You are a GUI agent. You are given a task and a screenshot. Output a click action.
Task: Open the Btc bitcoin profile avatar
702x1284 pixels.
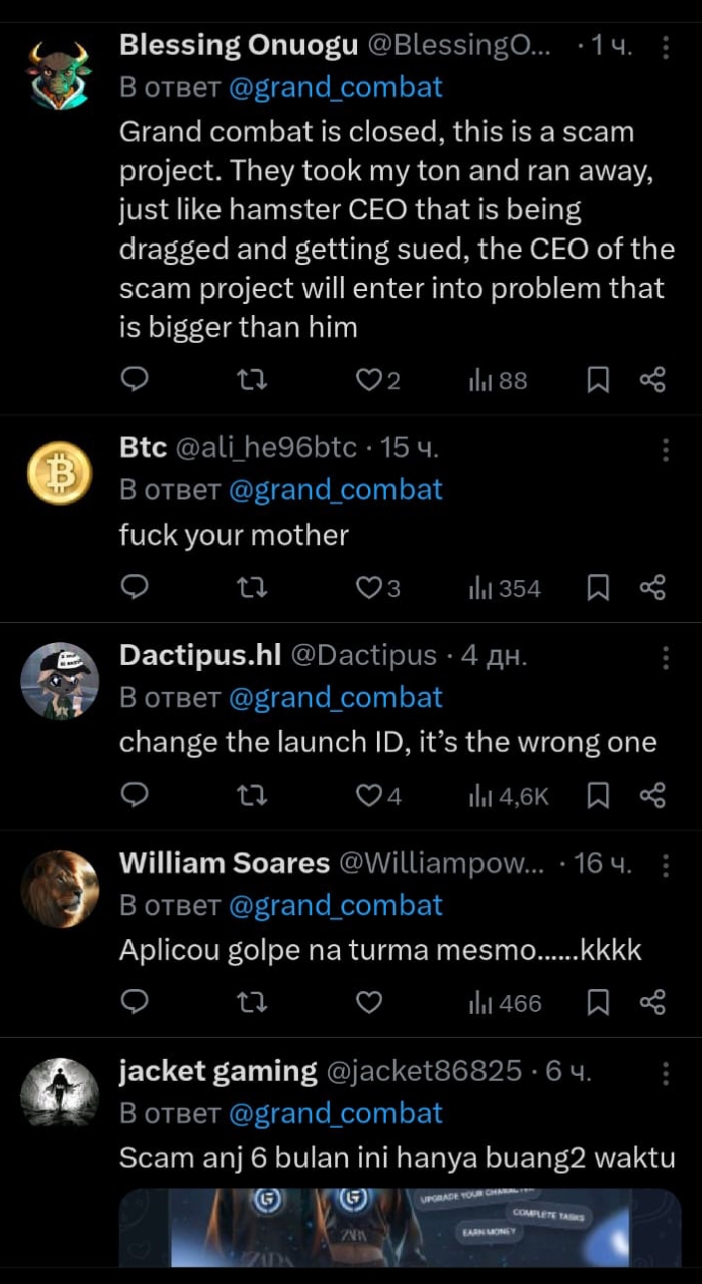point(58,475)
